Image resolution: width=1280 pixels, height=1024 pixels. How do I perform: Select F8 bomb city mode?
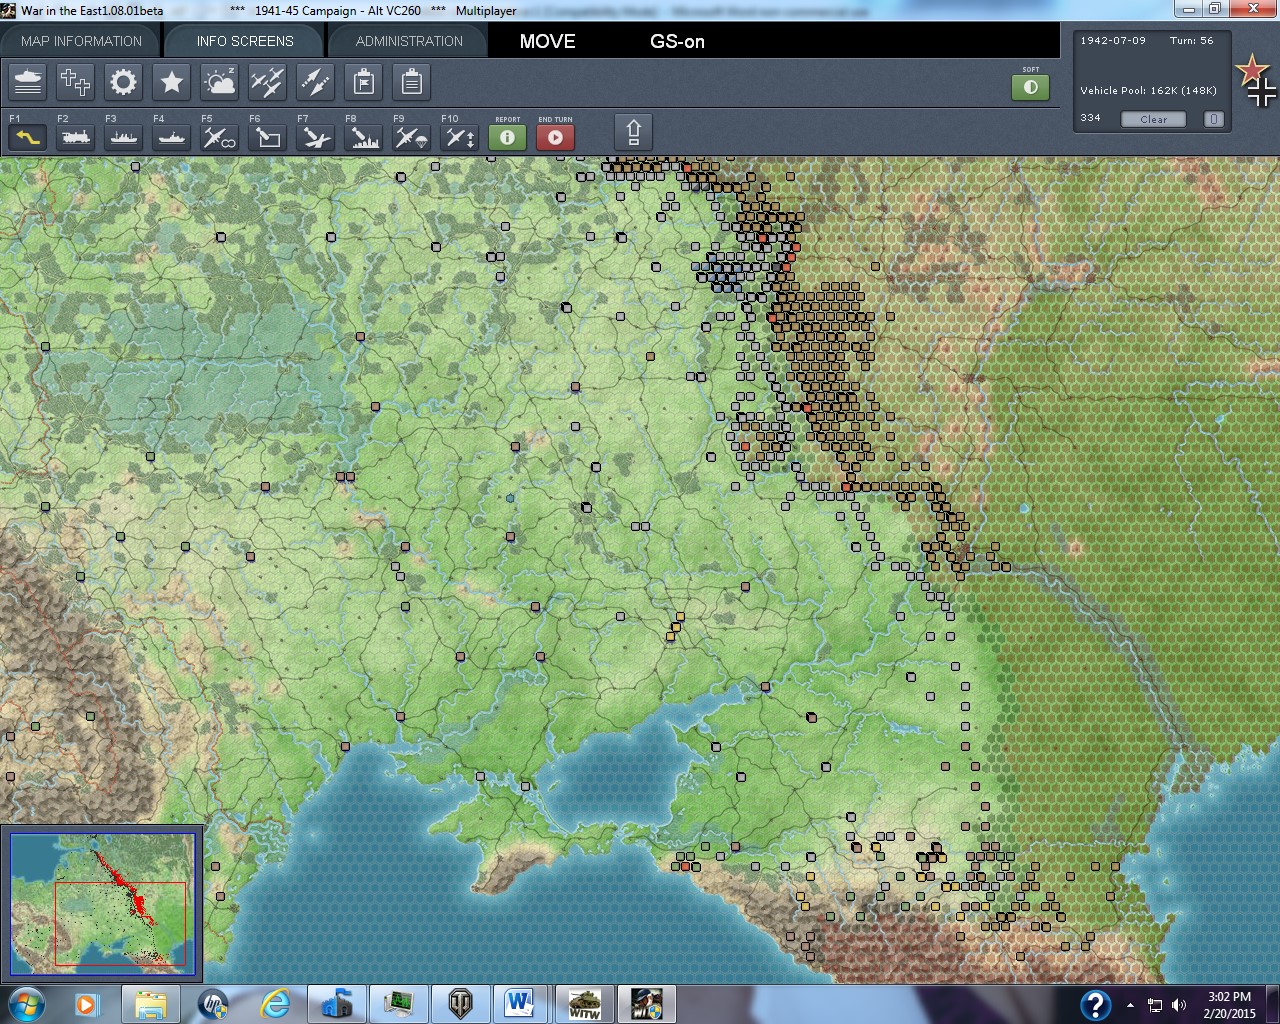(x=364, y=137)
